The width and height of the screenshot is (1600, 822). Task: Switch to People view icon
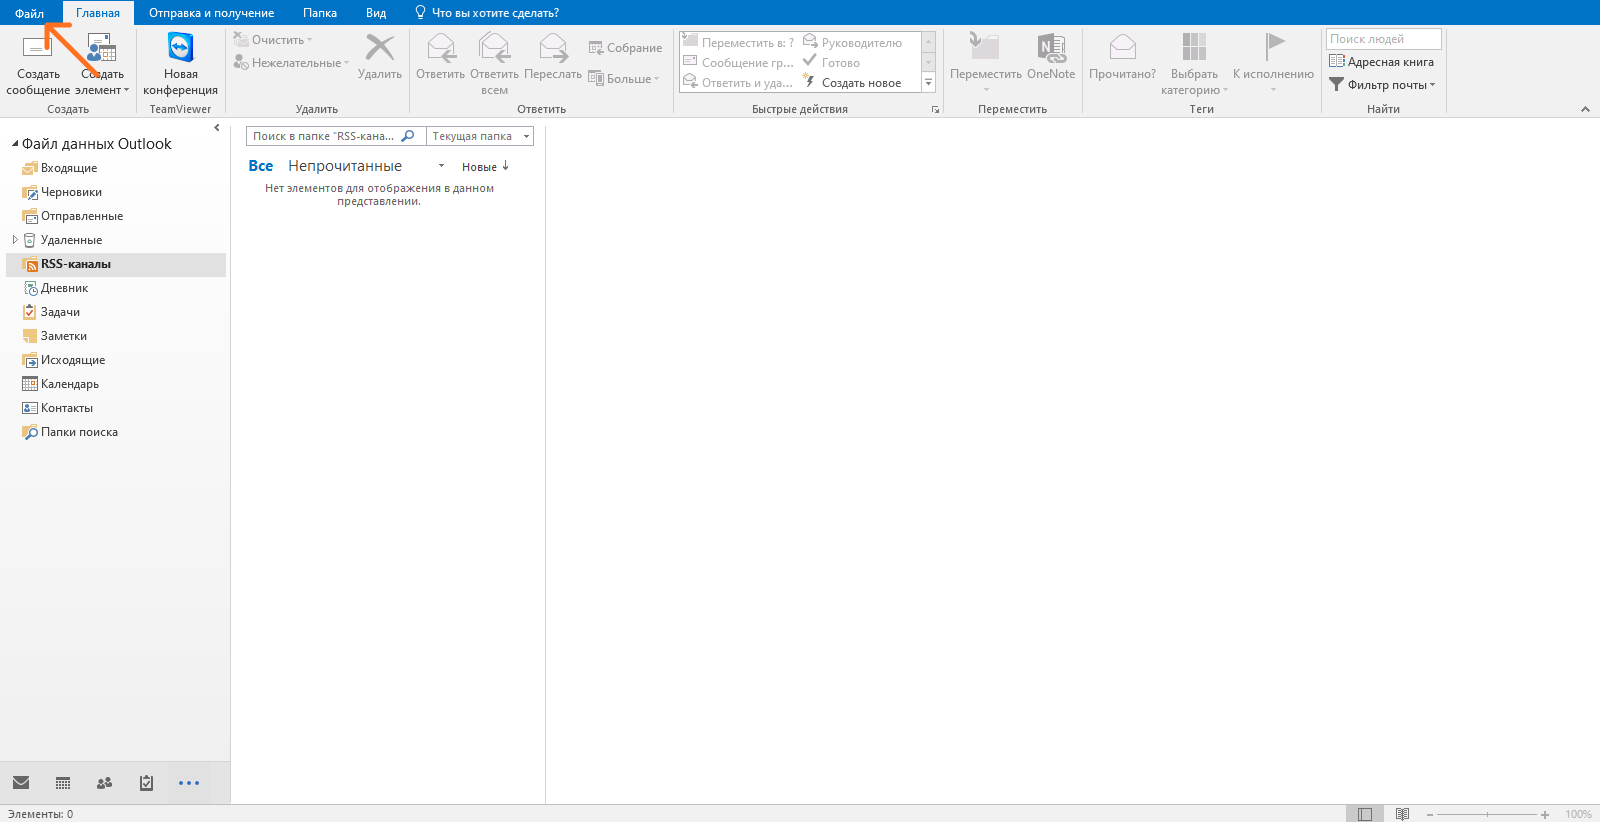(104, 783)
